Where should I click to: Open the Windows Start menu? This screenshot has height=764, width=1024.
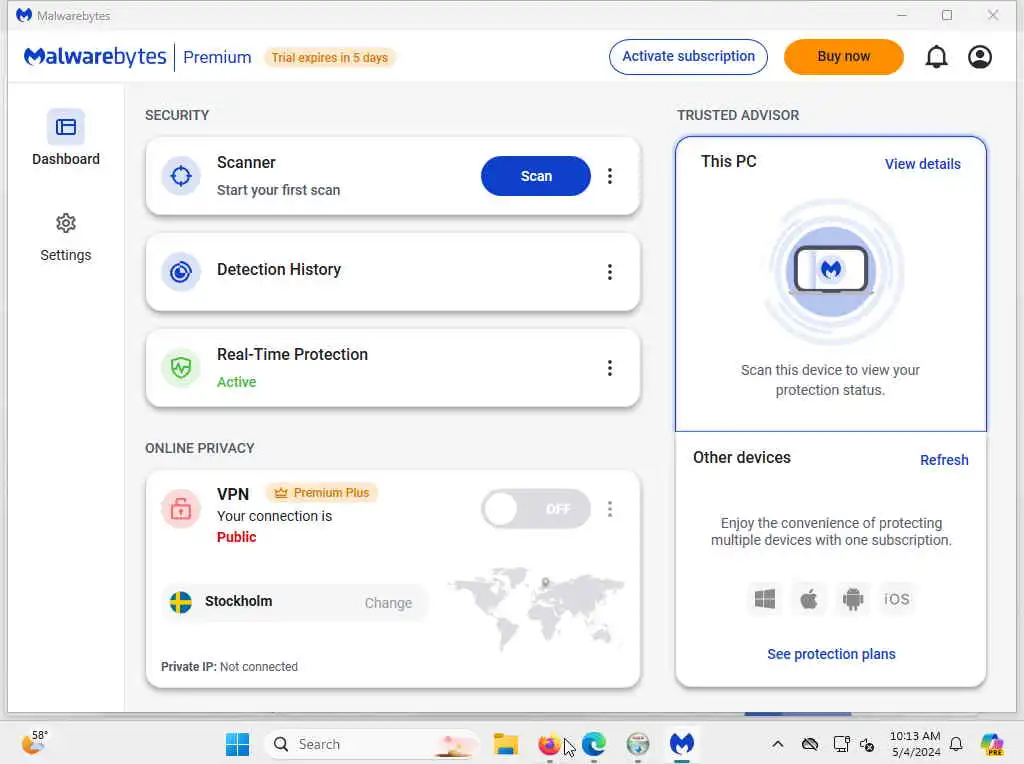point(237,744)
